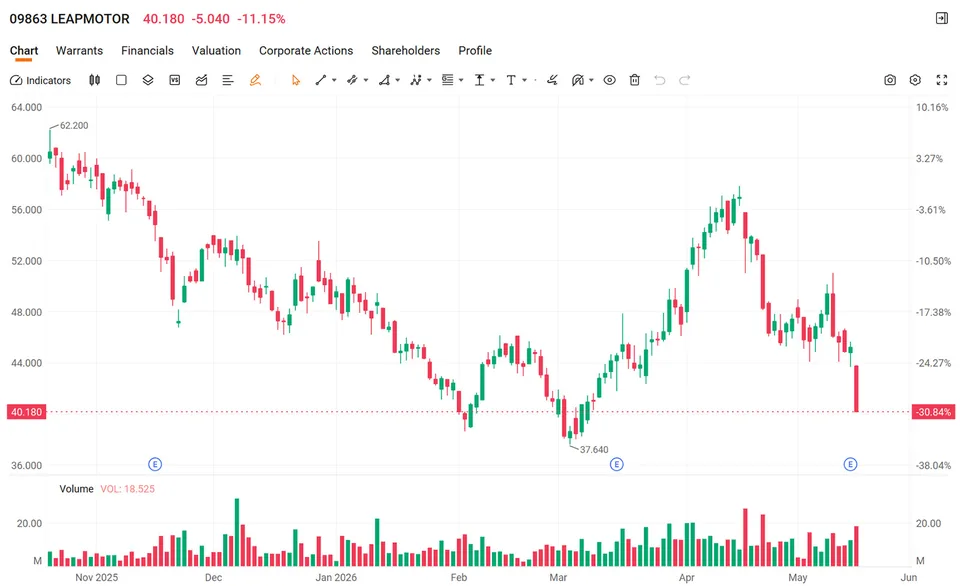This screenshot has height=586, width=960.
Task: Select the text annotation T tool
Action: pyautogui.click(x=511, y=80)
